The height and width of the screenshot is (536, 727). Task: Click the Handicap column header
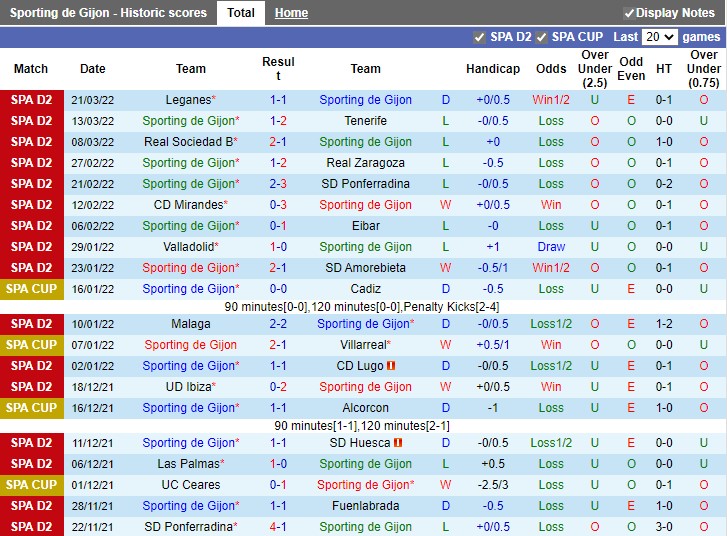pyautogui.click(x=492, y=69)
